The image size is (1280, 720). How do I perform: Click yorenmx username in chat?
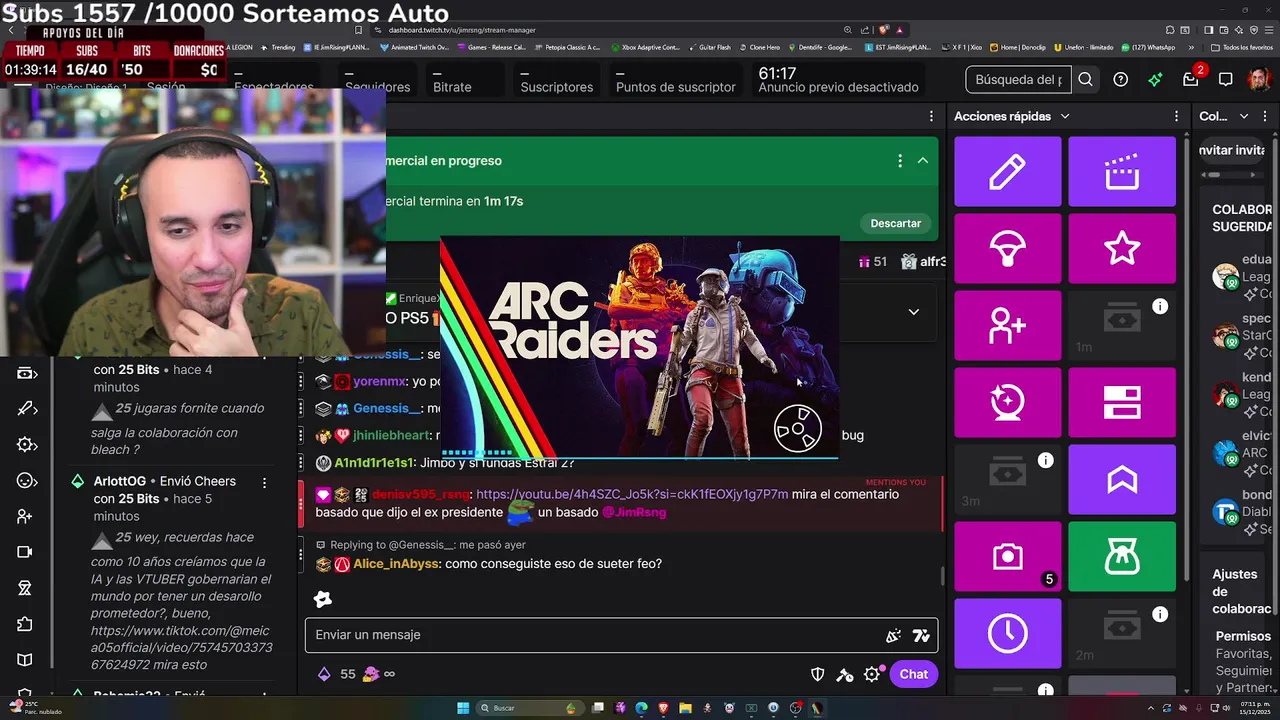pos(380,382)
